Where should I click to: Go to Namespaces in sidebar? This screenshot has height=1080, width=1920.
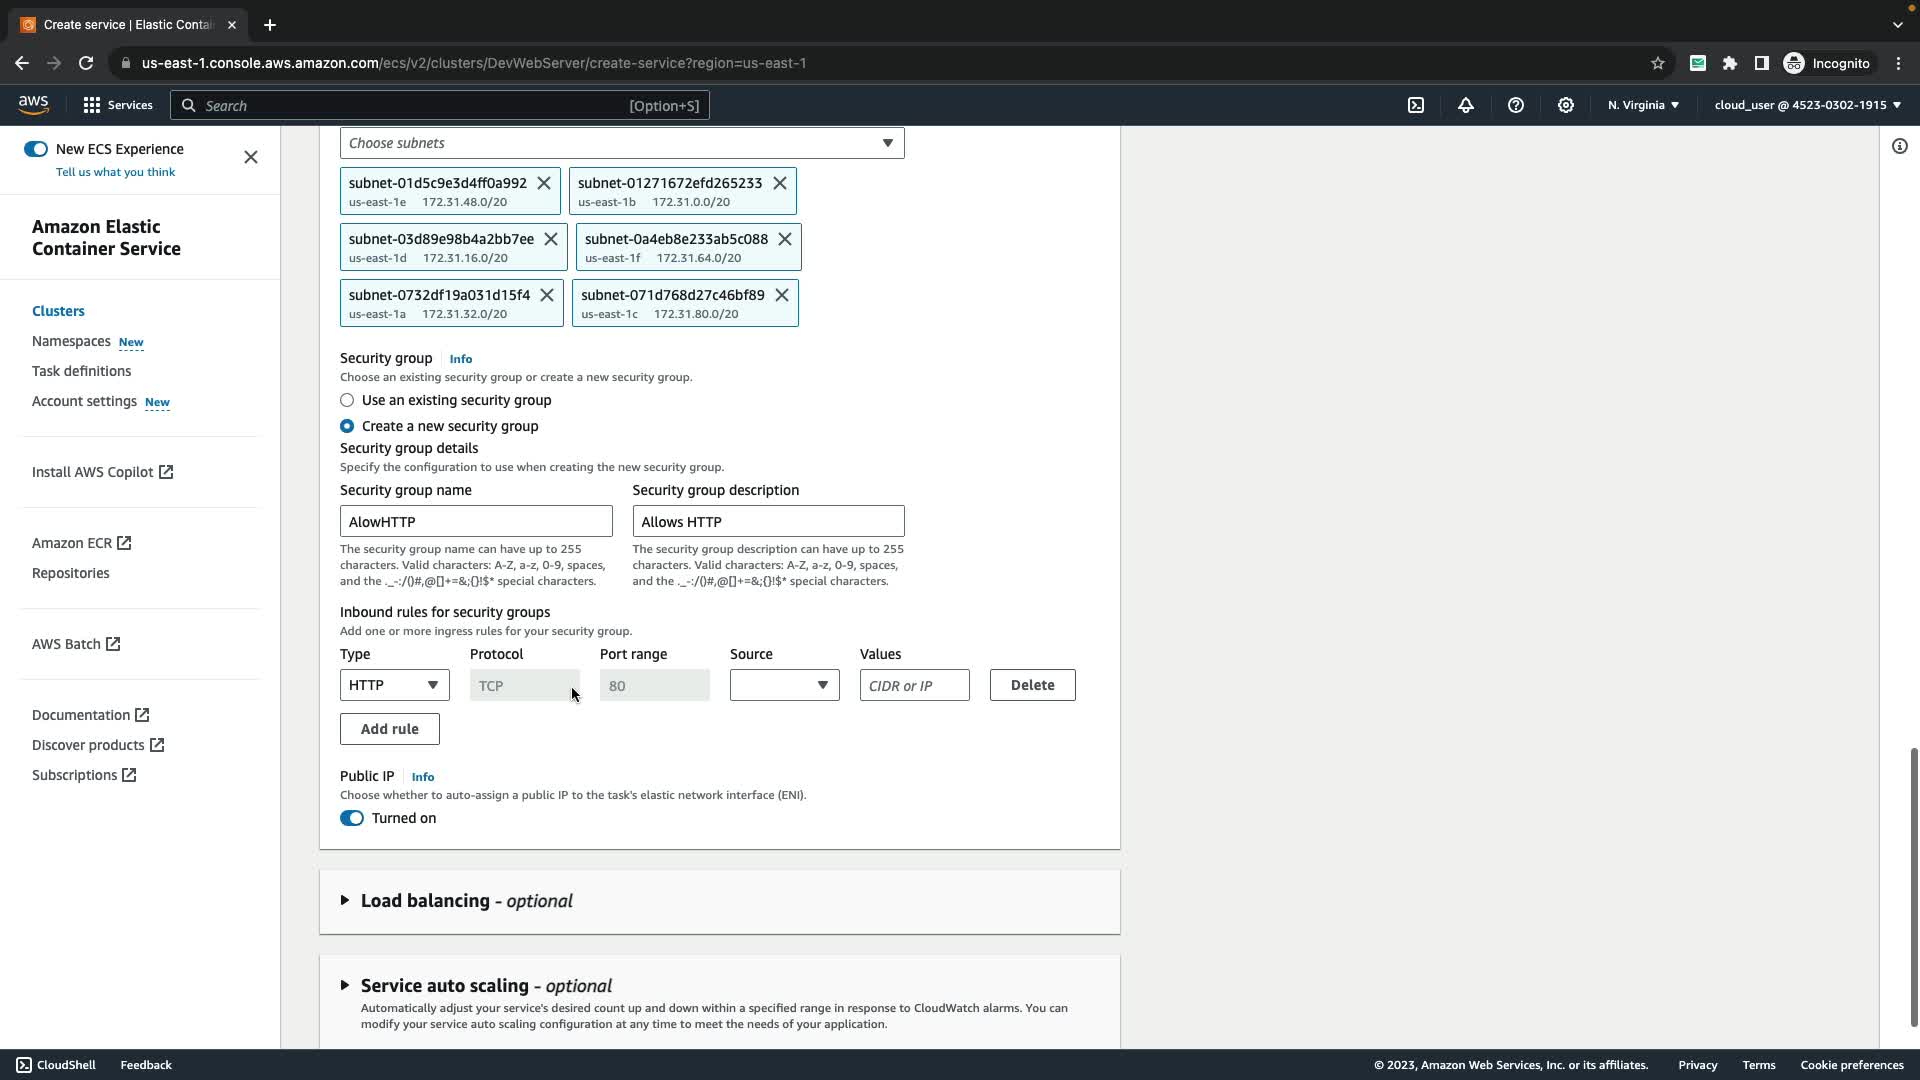[x=71, y=341]
